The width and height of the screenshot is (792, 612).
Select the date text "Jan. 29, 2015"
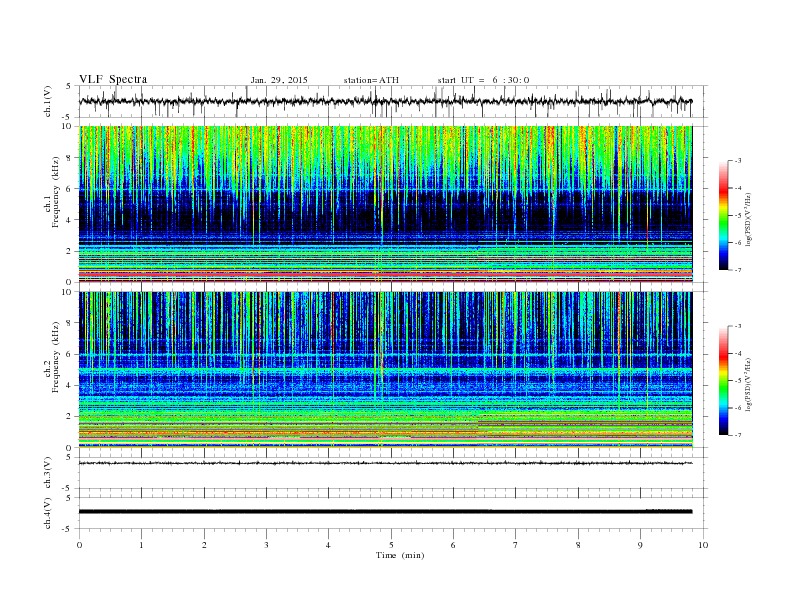[279, 80]
